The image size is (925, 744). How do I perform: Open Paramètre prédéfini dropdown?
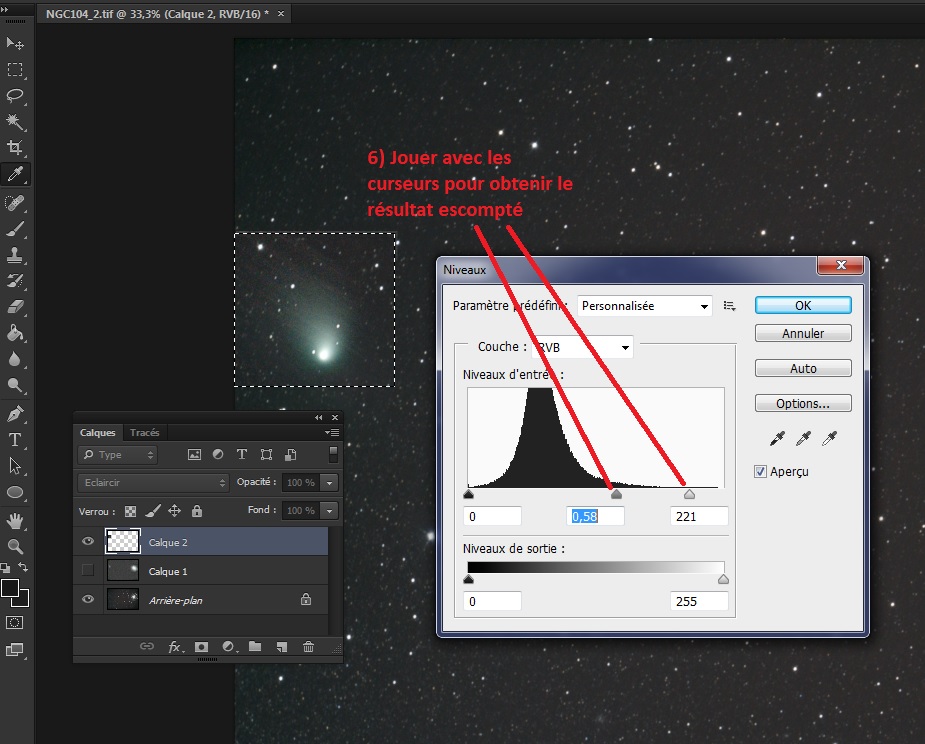click(644, 306)
